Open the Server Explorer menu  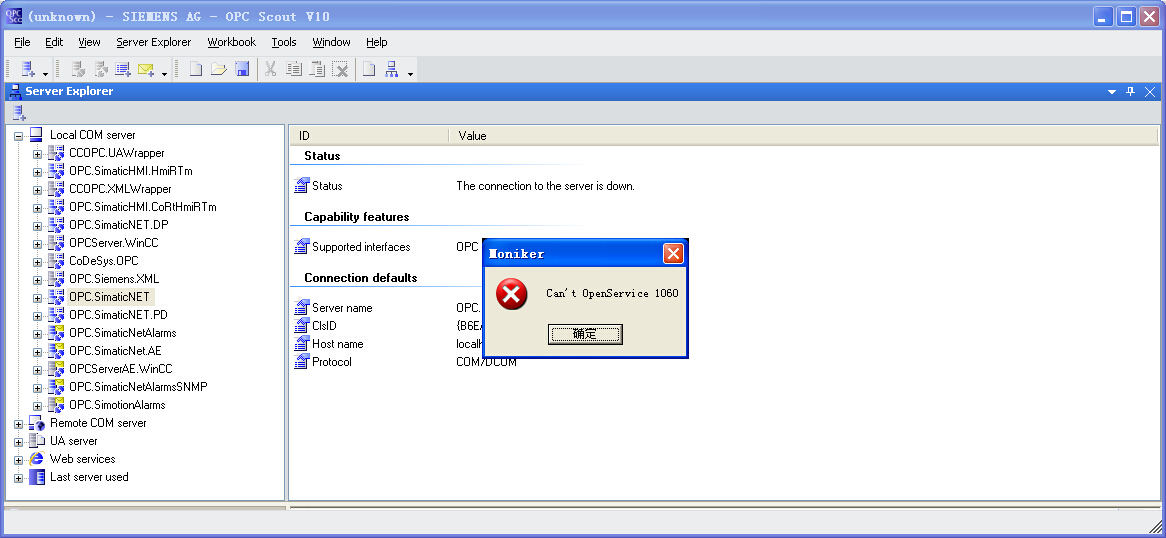(x=154, y=42)
